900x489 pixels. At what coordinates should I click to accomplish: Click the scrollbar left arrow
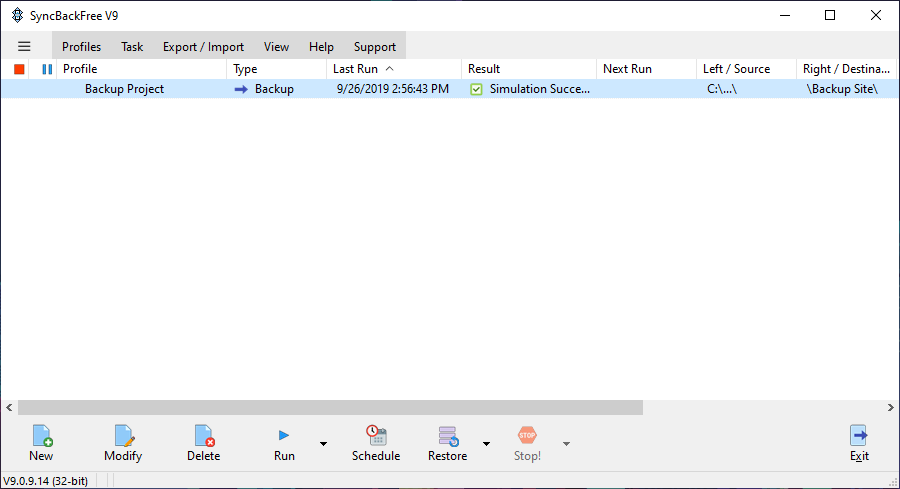click(9, 408)
